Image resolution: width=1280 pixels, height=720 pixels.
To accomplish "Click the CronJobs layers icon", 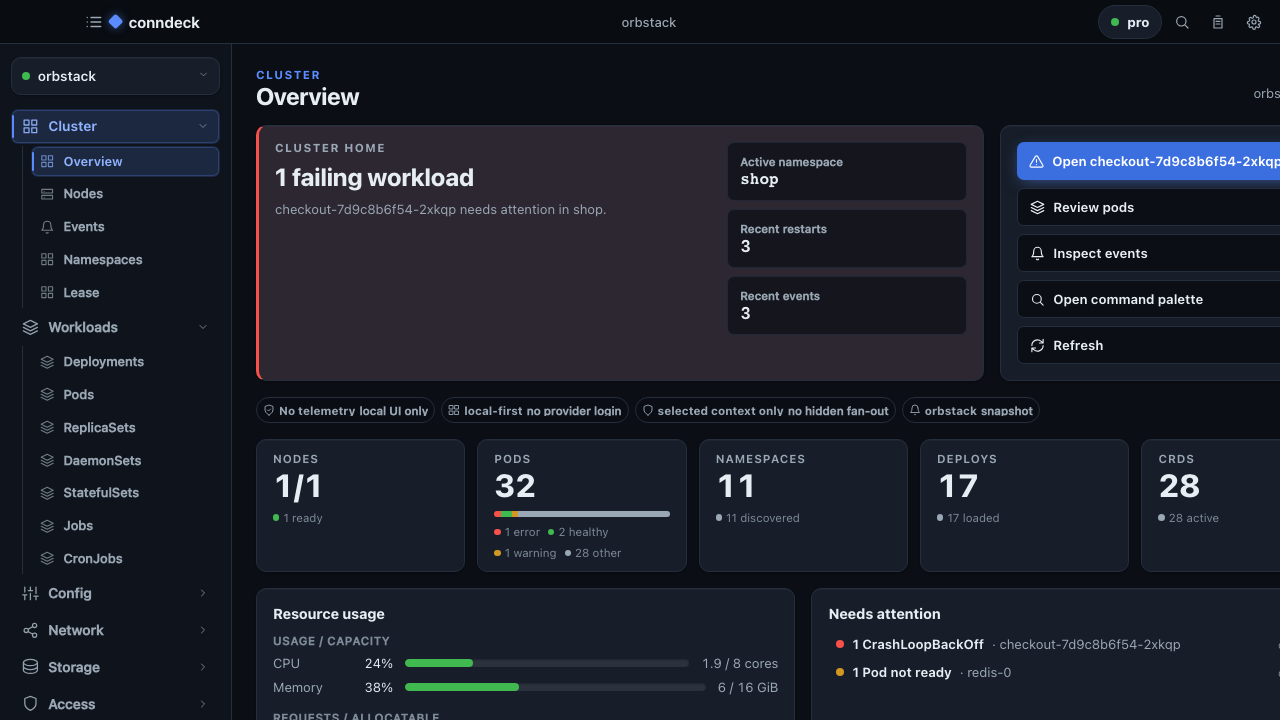I will tap(47, 559).
